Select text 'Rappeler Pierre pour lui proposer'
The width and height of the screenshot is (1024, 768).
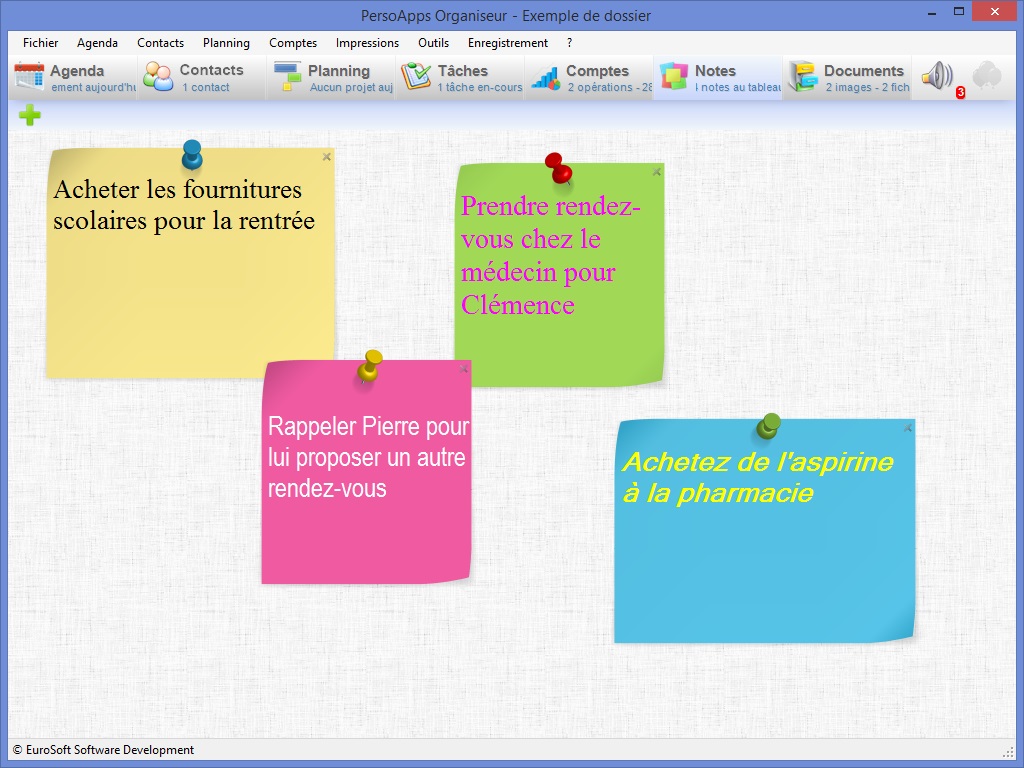click(x=368, y=442)
